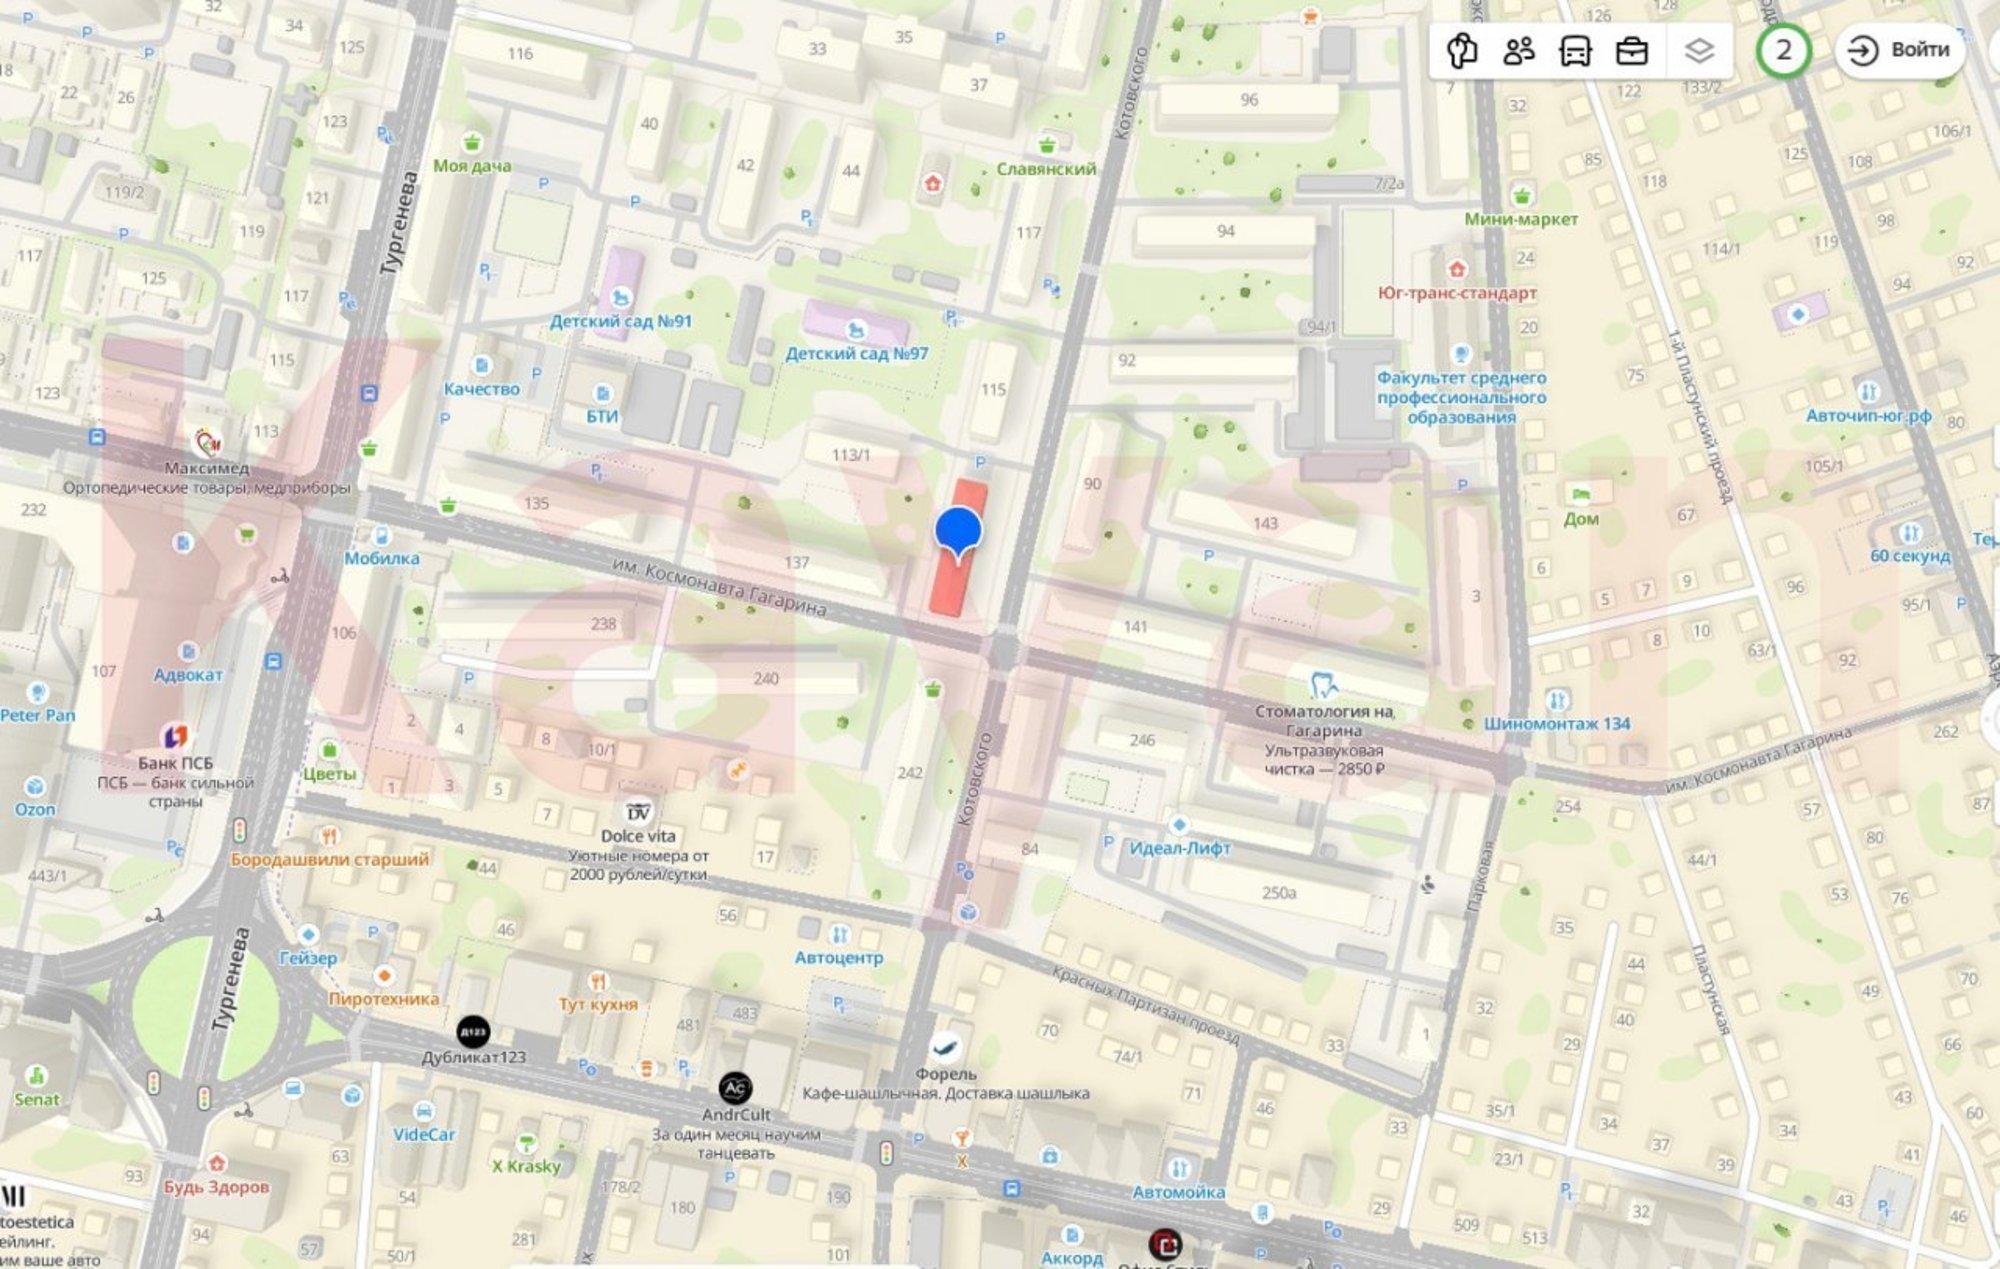
Task: Click the Славянский shop basket icon
Action: tap(1046, 145)
